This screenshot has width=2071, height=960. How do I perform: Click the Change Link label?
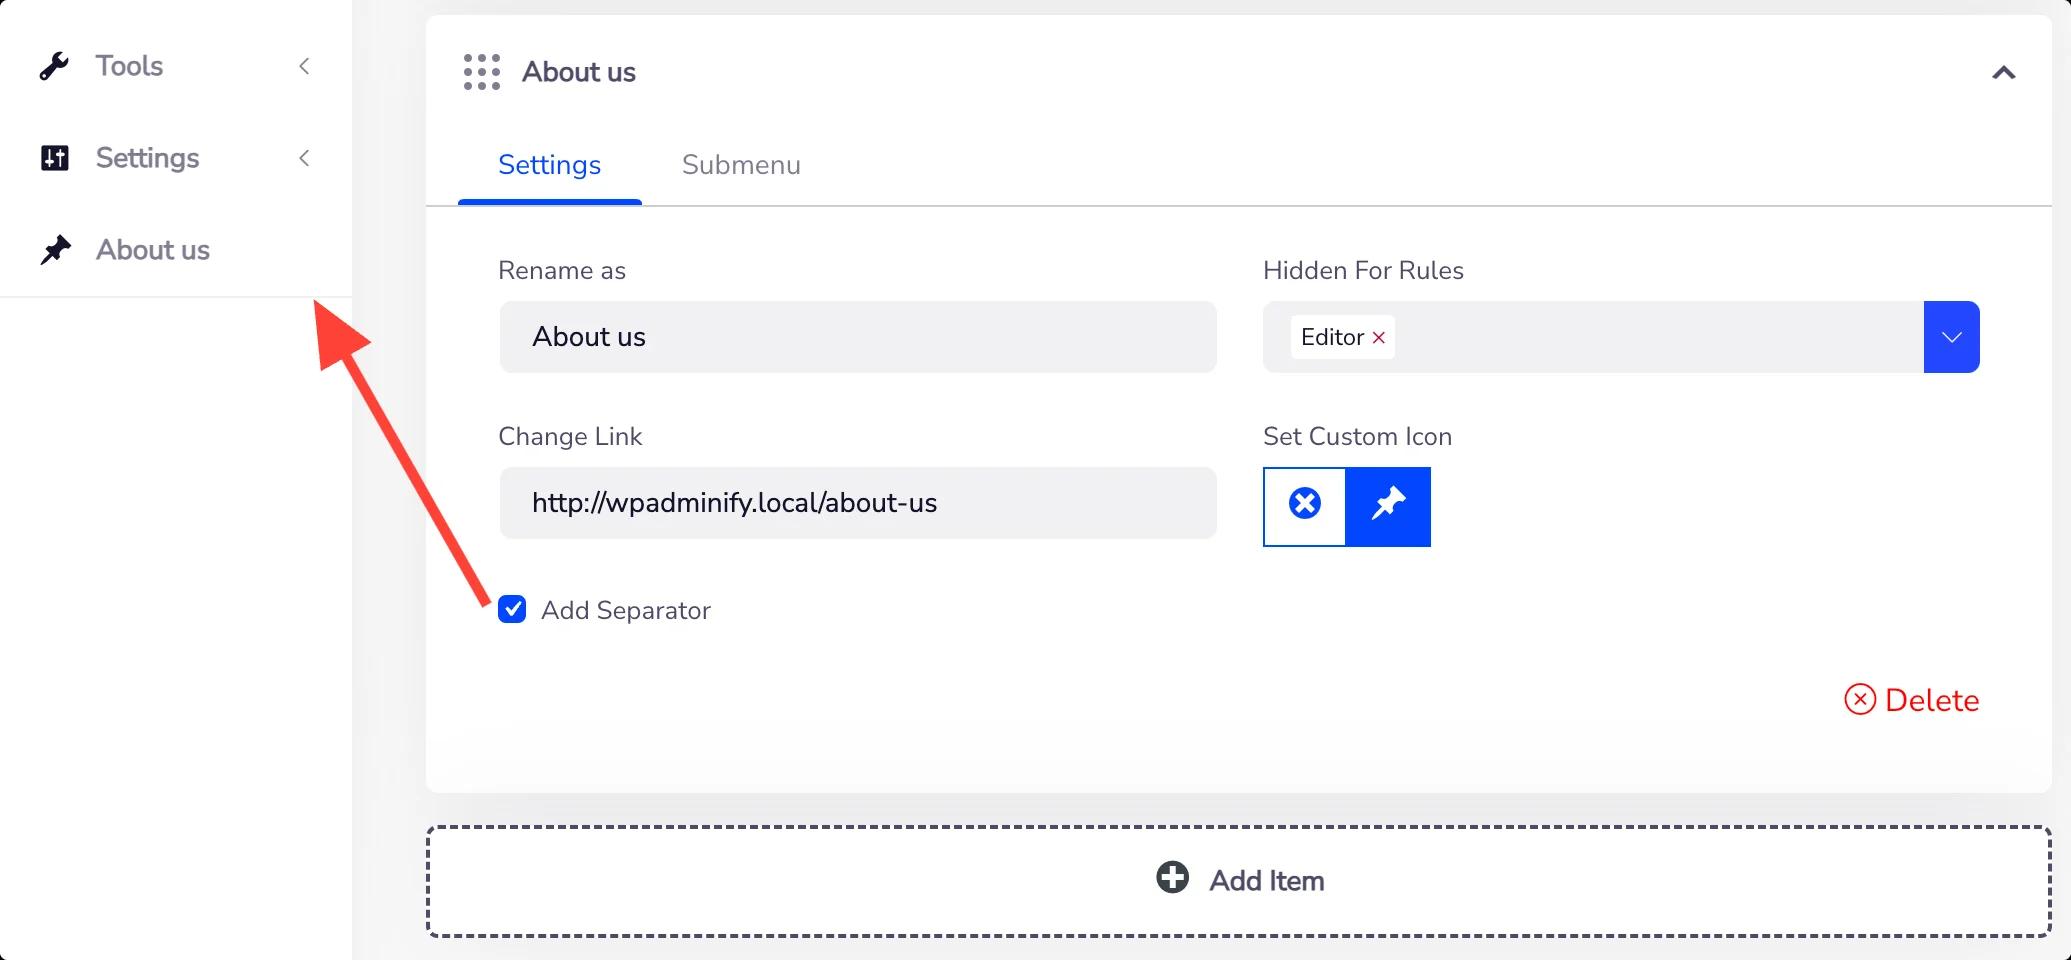tap(570, 436)
